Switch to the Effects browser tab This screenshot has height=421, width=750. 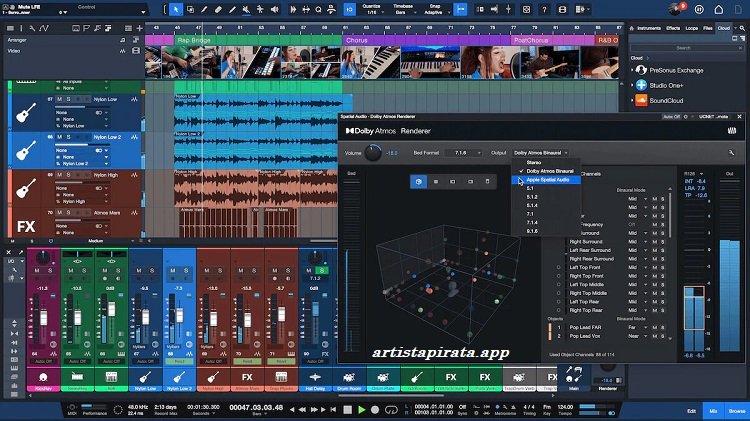tap(673, 28)
